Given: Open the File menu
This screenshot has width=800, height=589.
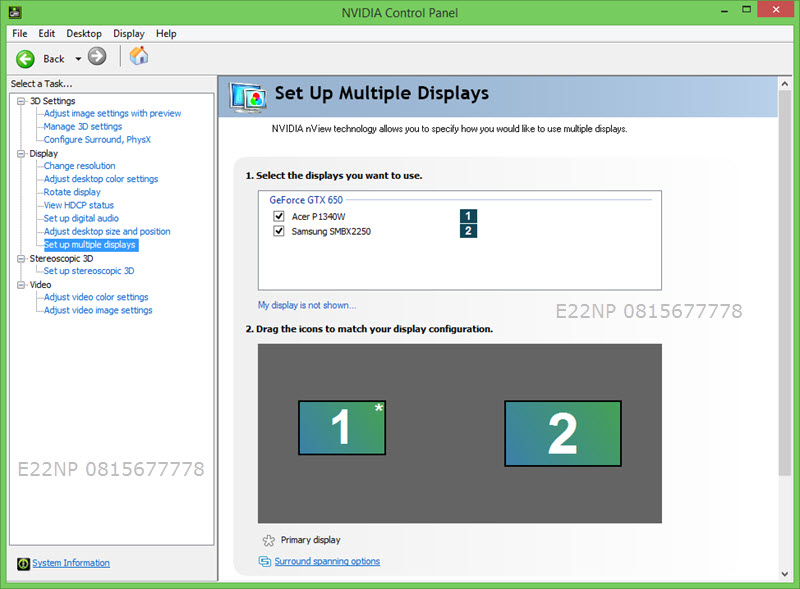Looking at the screenshot, I should [19, 34].
